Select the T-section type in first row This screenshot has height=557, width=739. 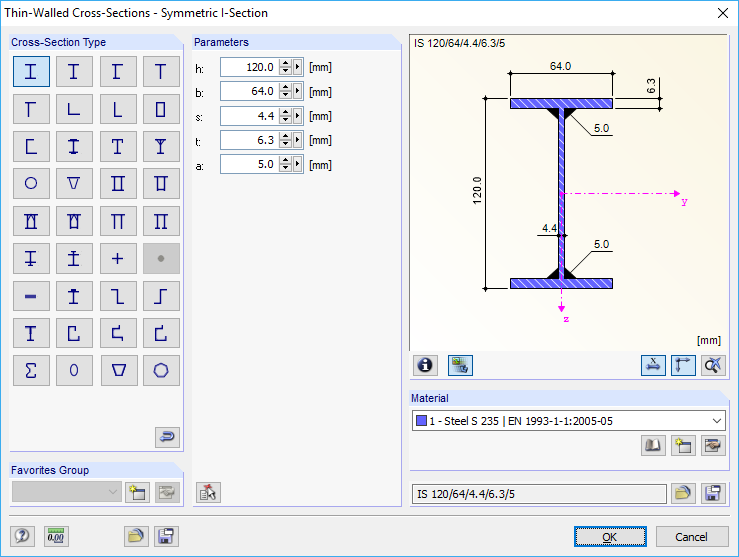(x=161, y=72)
